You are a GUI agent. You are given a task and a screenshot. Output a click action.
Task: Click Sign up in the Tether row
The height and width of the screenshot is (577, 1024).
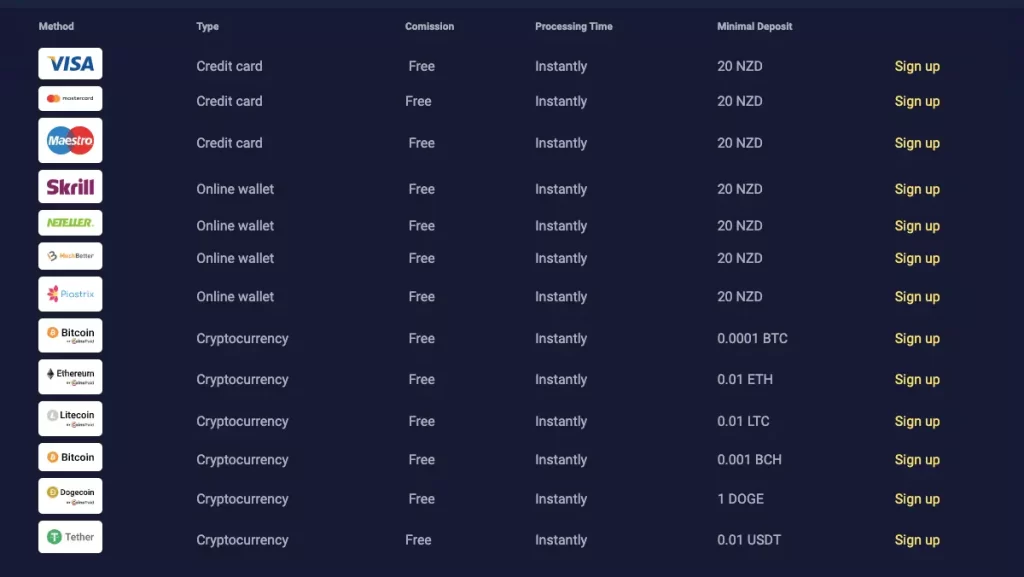click(x=917, y=540)
